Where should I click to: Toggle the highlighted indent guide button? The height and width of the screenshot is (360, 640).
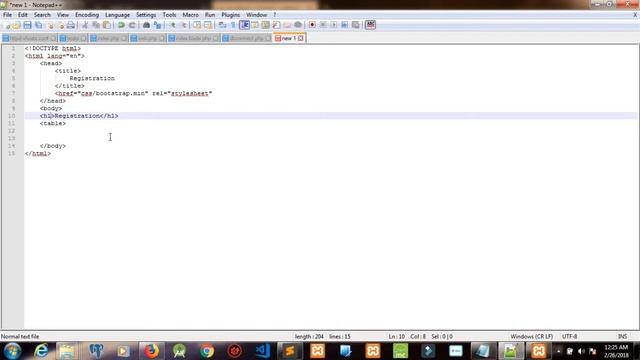click(244, 25)
